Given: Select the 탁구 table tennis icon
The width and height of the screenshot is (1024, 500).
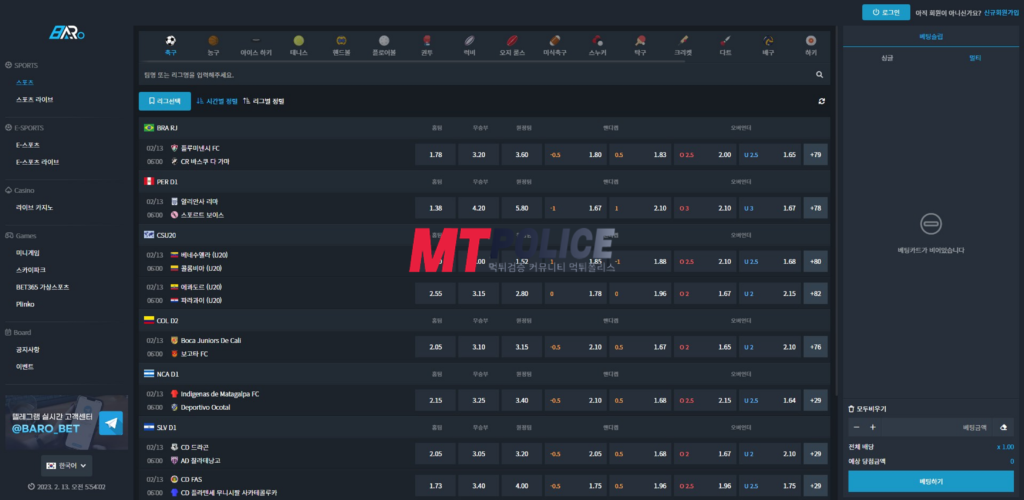Looking at the screenshot, I should pos(640,40).
